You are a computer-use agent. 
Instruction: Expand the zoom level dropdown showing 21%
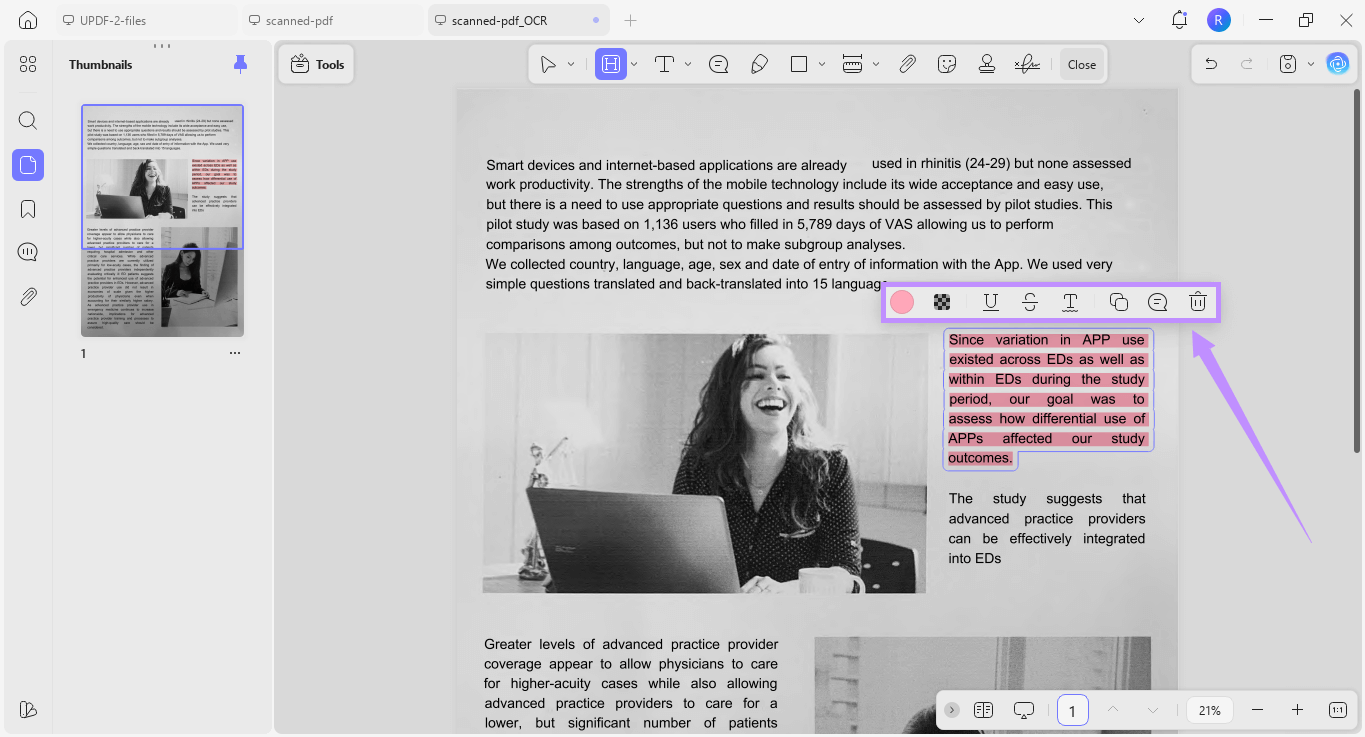point(1209,710)
